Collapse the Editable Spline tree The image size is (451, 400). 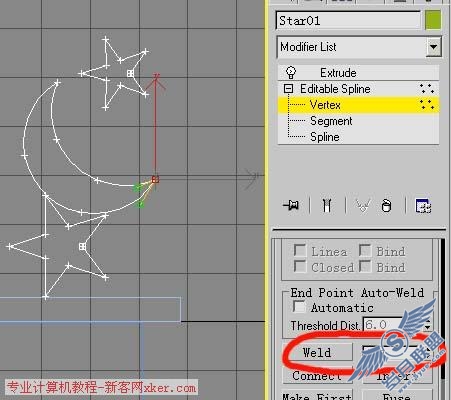pos(288,89)
